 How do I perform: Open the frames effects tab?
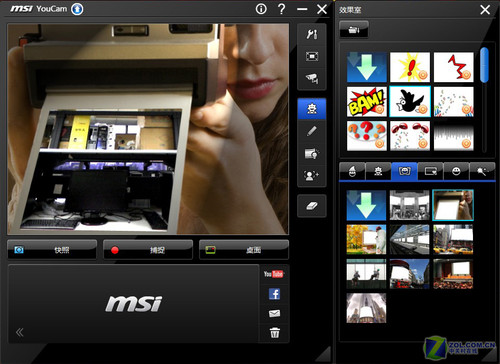(x=430, y=171)
